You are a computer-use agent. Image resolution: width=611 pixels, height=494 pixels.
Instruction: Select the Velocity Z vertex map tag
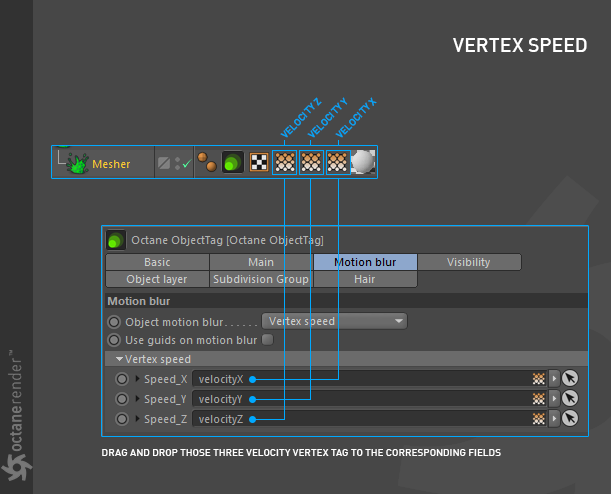click(284, 162)
